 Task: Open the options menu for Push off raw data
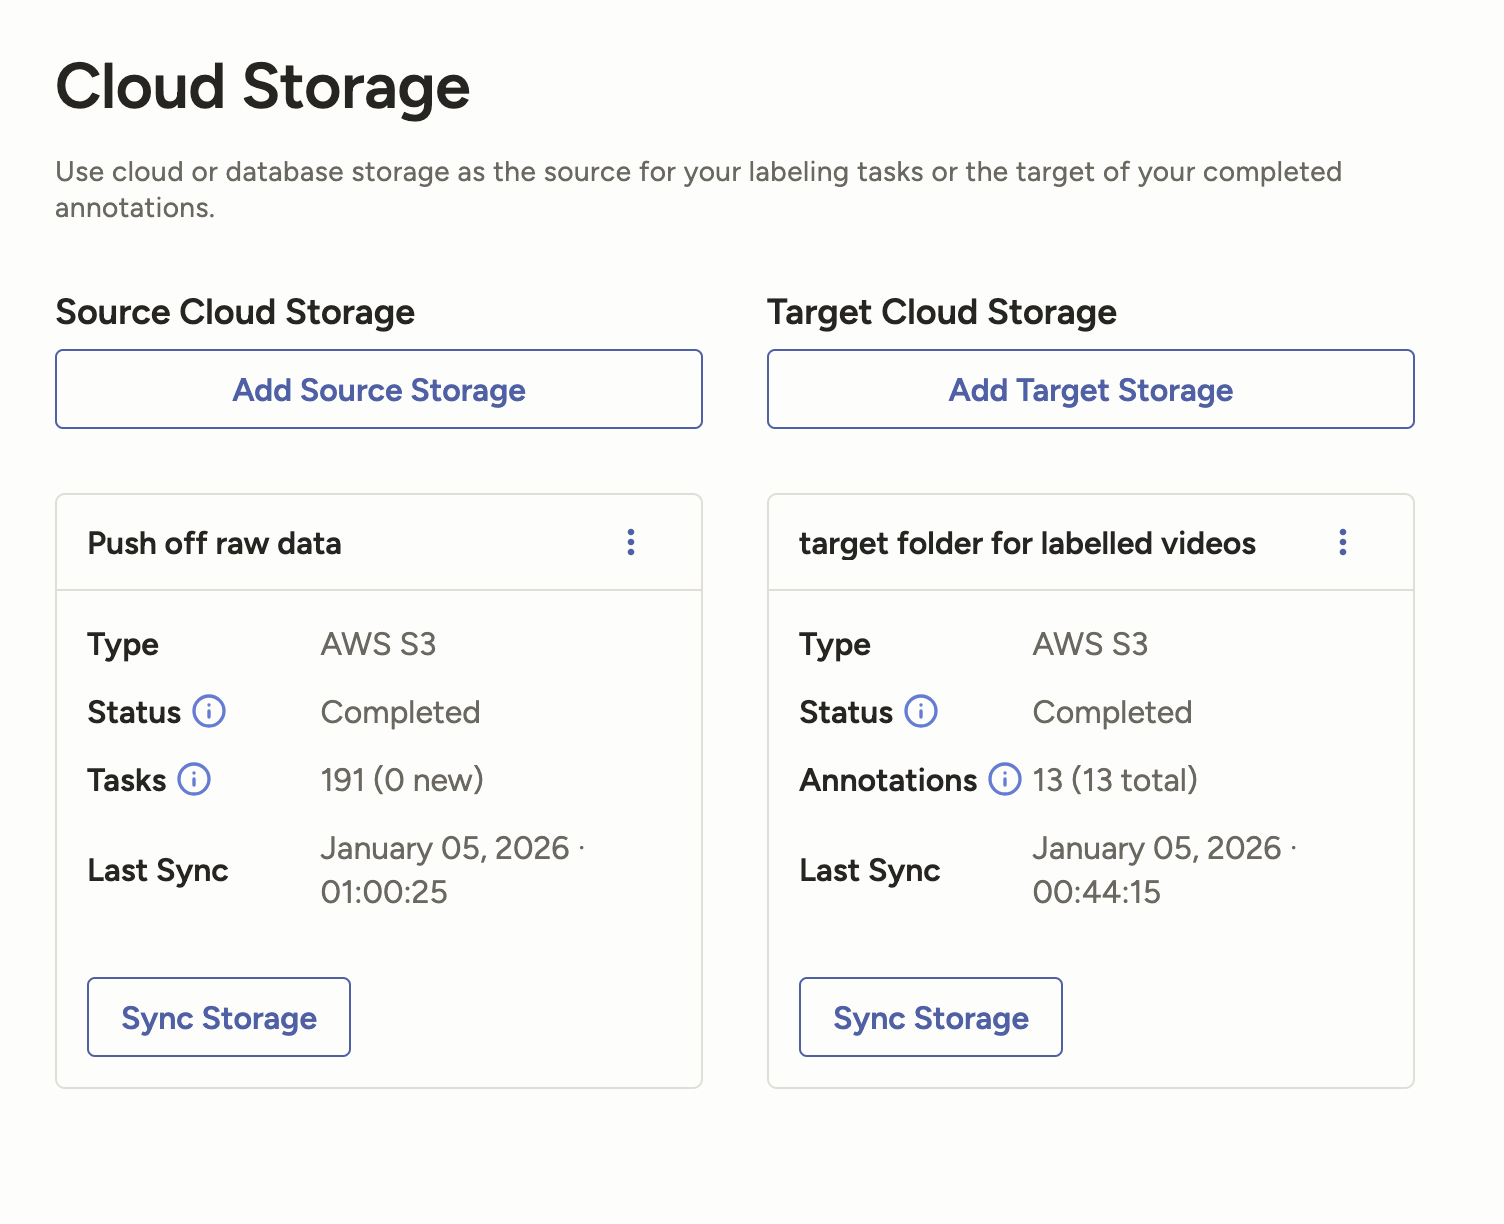tap(631, 542)
